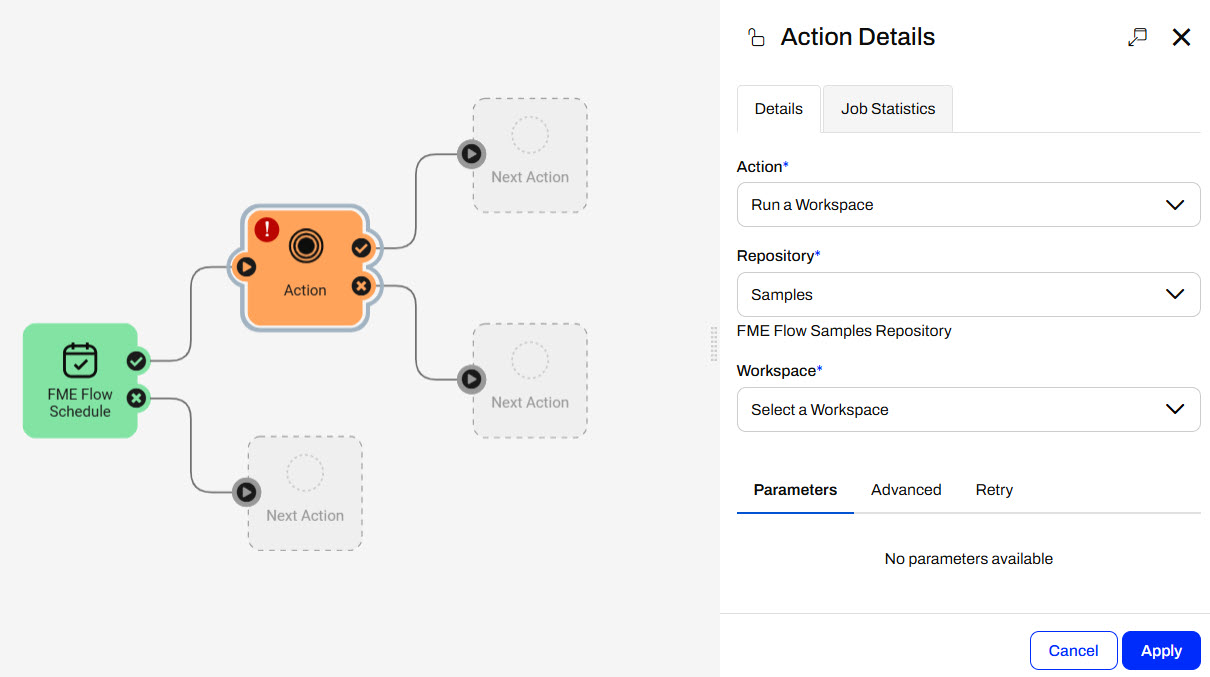Screen dimensions: 1210x677
Task: Click the schedule node's failure X port
Action: 137,398
